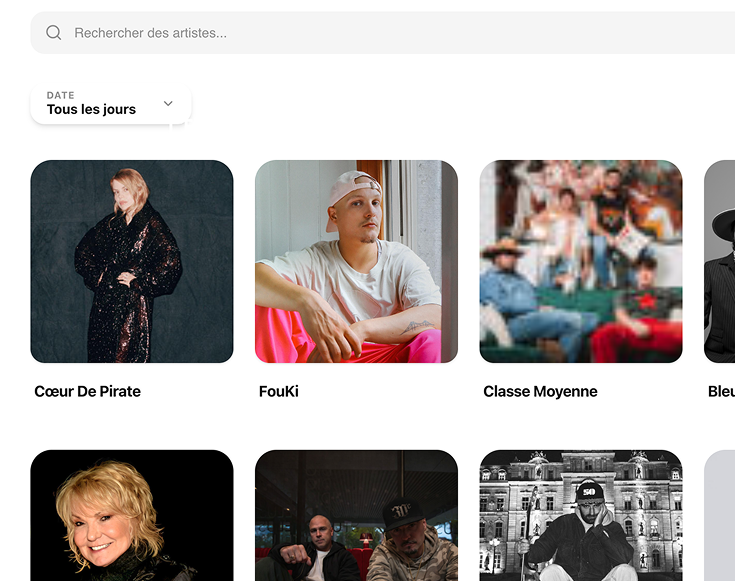Focus the Rechercher des artistes search field
This screenshot has height=581, width=735.
(382, 33)
